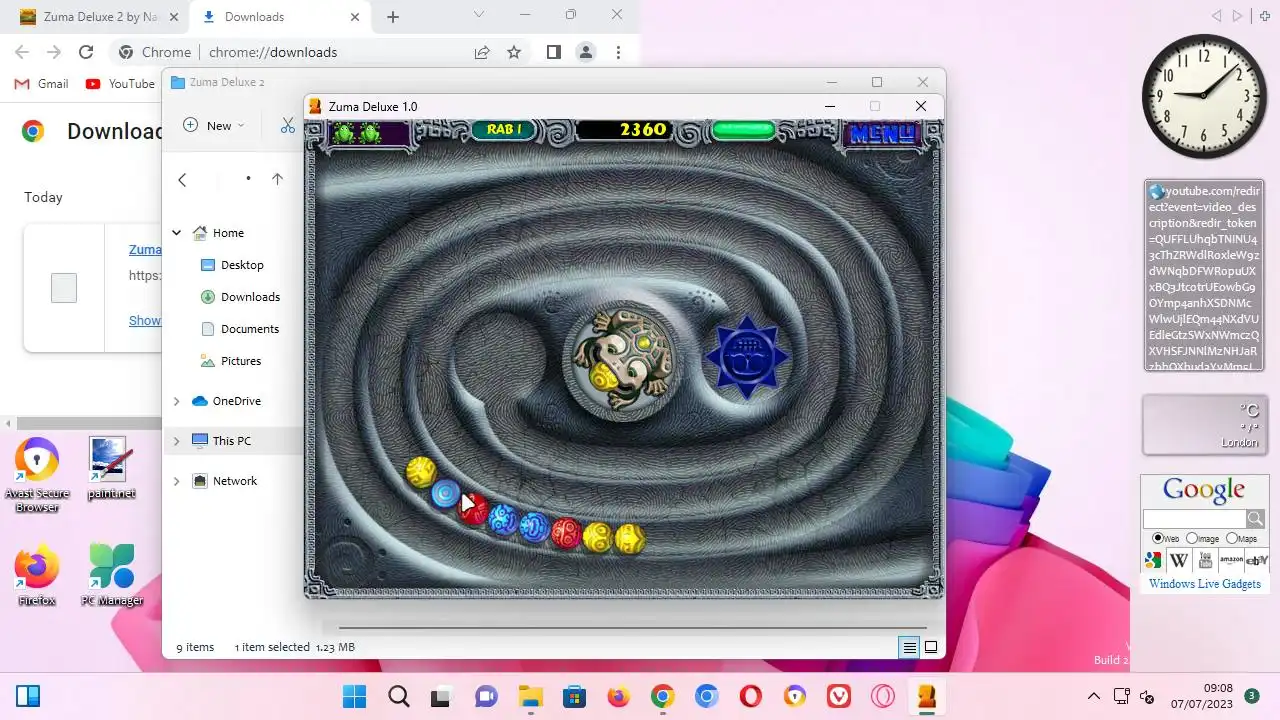Select Image radio button in Google gadget

1192,538
